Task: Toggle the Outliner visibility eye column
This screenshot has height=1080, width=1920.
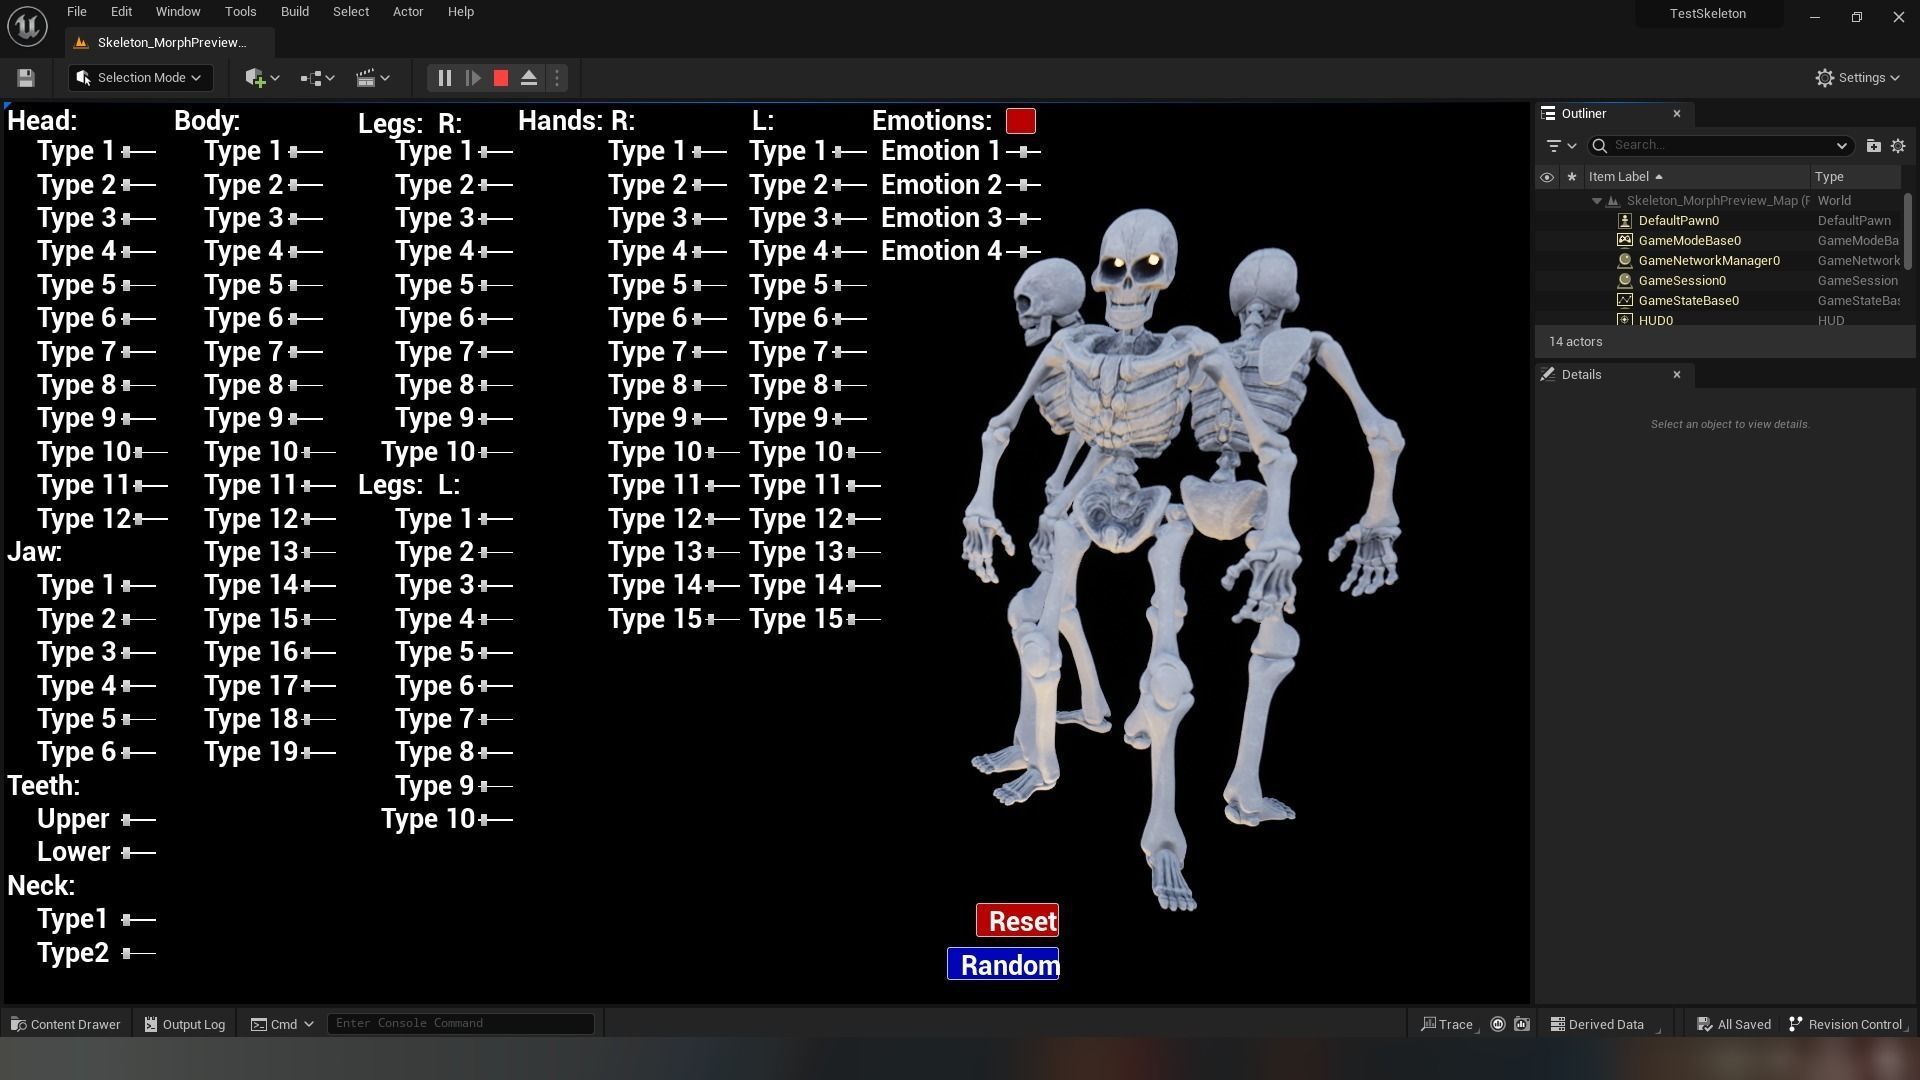Action: 1546,177
